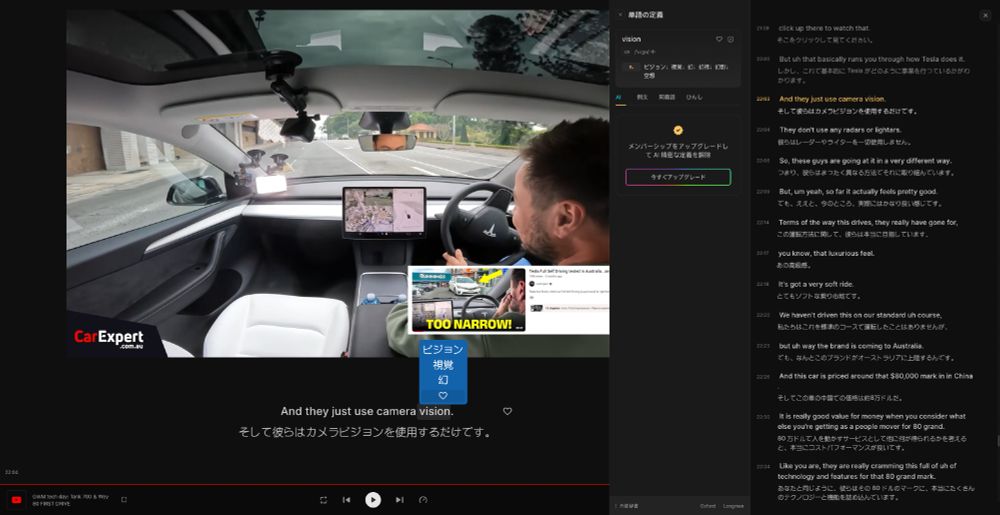The height and width of the screenshot is (515, 1000).
Task: Jump to 'they are really cramming this full' line
Action: tap(867, 471)
